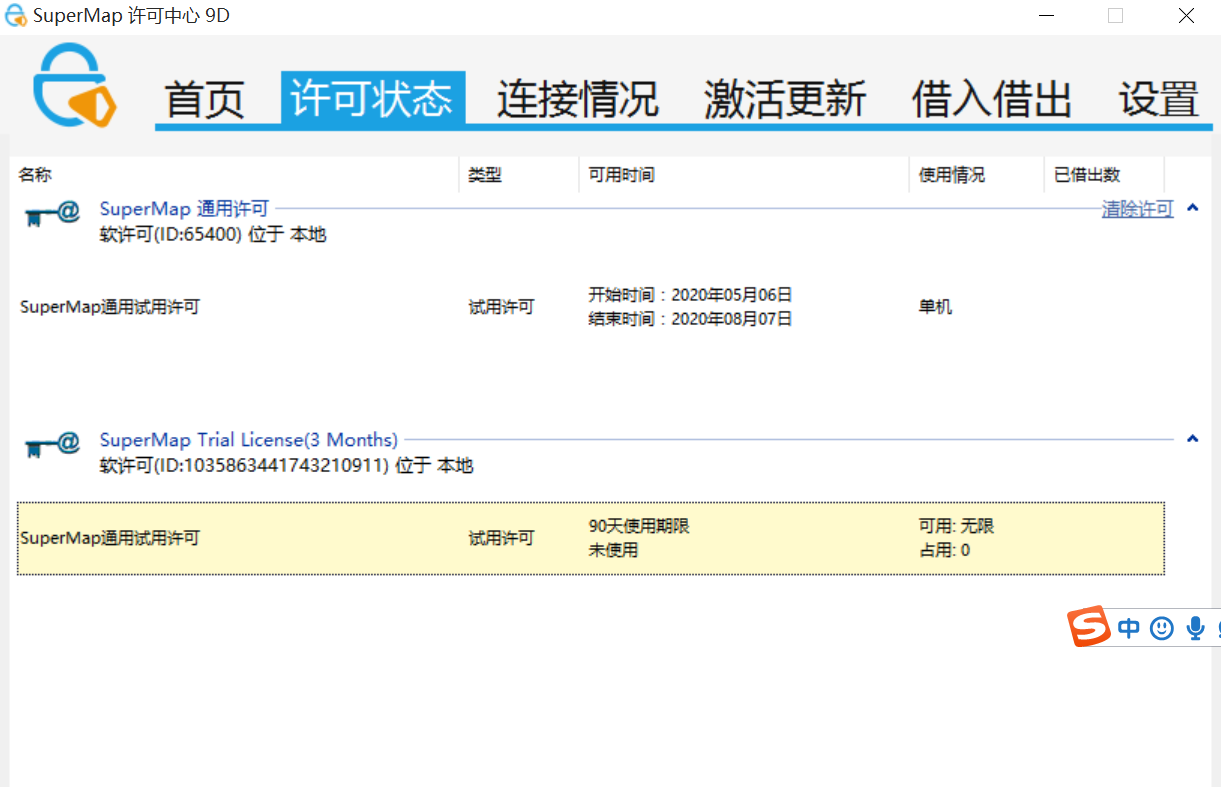
Task: Click the Sogou input method S icon
Action: [1089, 627]
